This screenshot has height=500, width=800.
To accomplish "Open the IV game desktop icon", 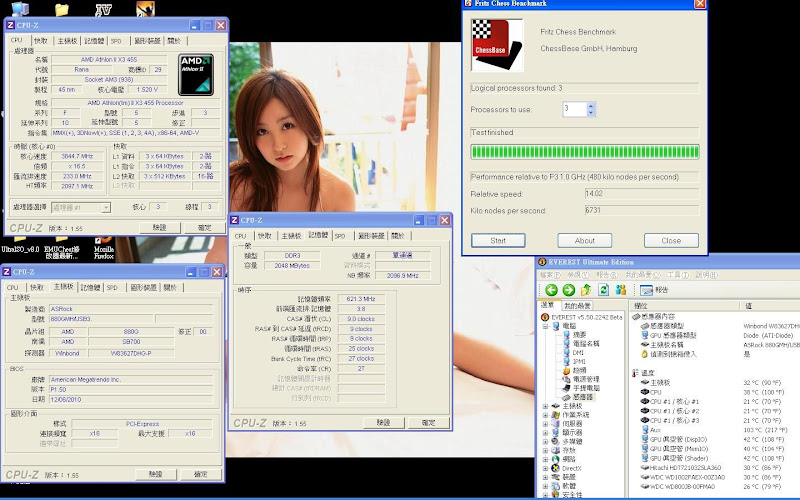I will [x=103, y=9].
